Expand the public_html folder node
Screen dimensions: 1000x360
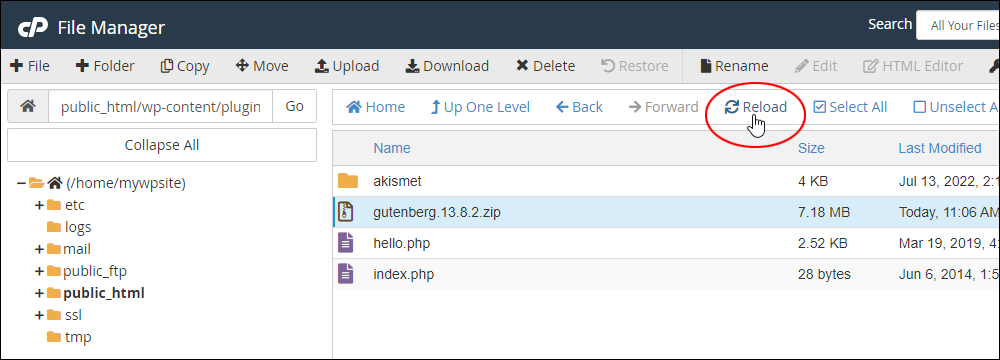40,293
